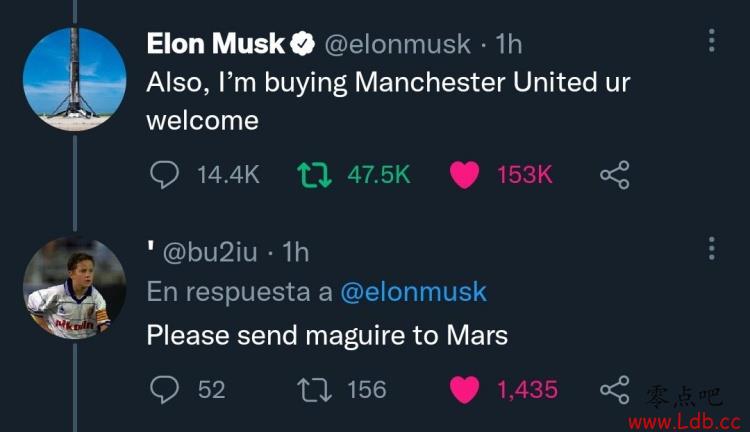Undo retweet on the Manchester United tweet
Viewport: 750px width, 432px height.
(x=314, y=175)
